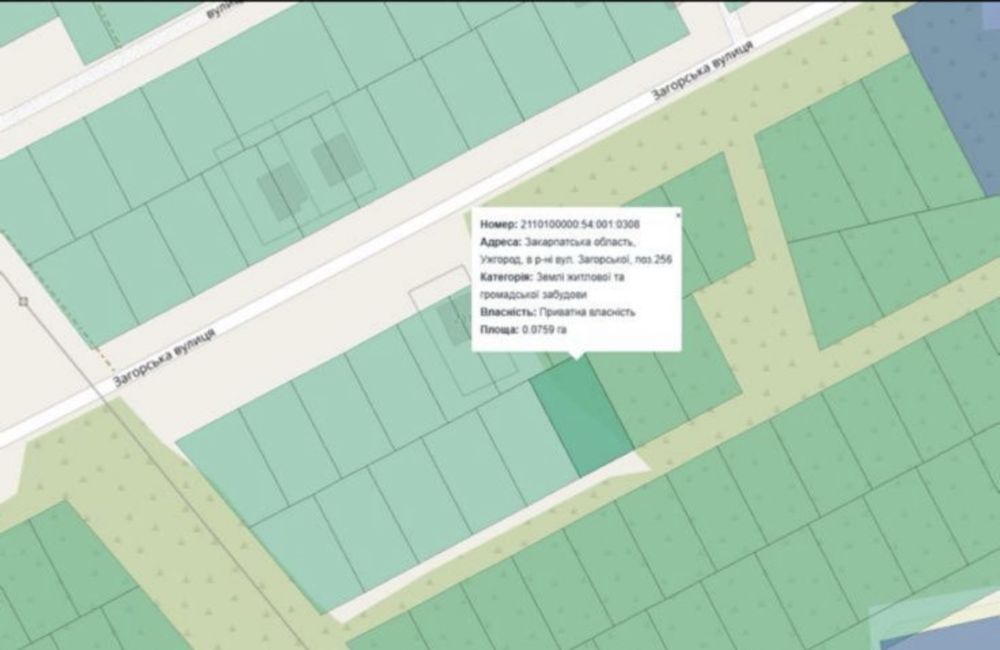Image resolution: width=1000 pixels, height=650 pixels.
Task: Click the area value '0.0759 га'
Action: click(544, 330)
